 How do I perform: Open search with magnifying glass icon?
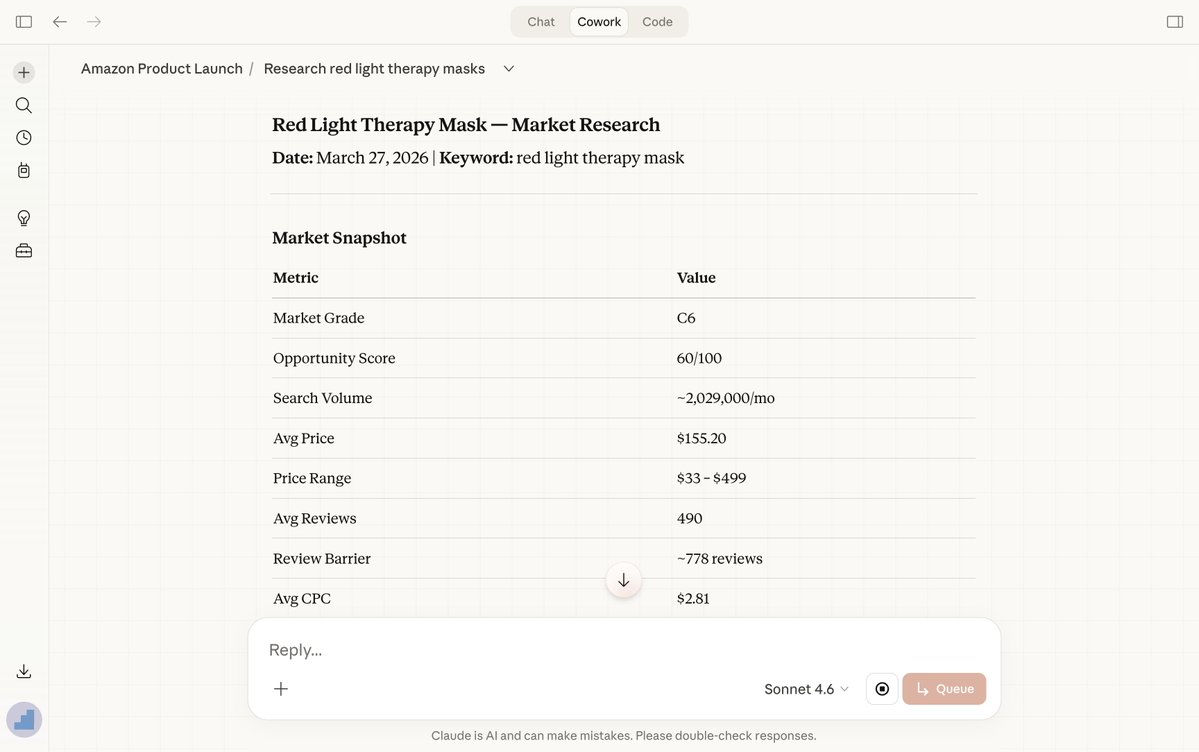(24, 105)
